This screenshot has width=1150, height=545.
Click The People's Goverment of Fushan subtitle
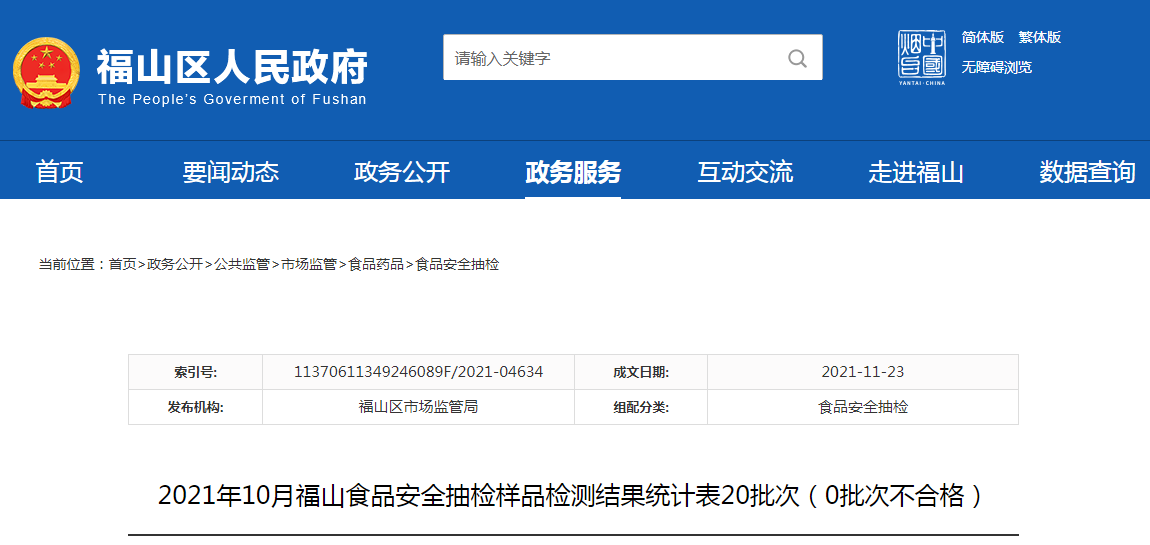[x=232, y=100]
